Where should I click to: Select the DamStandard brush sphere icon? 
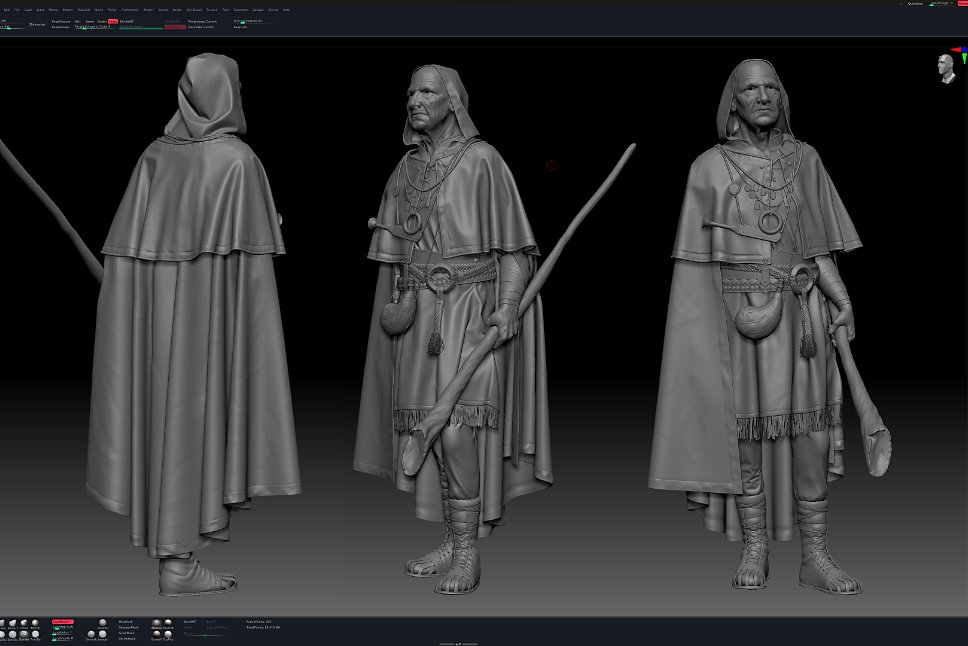click(12, 634)
